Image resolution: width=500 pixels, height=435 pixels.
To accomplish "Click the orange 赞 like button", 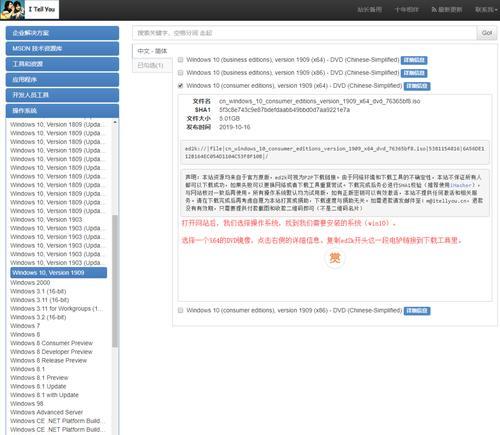I will coord(335,258).
